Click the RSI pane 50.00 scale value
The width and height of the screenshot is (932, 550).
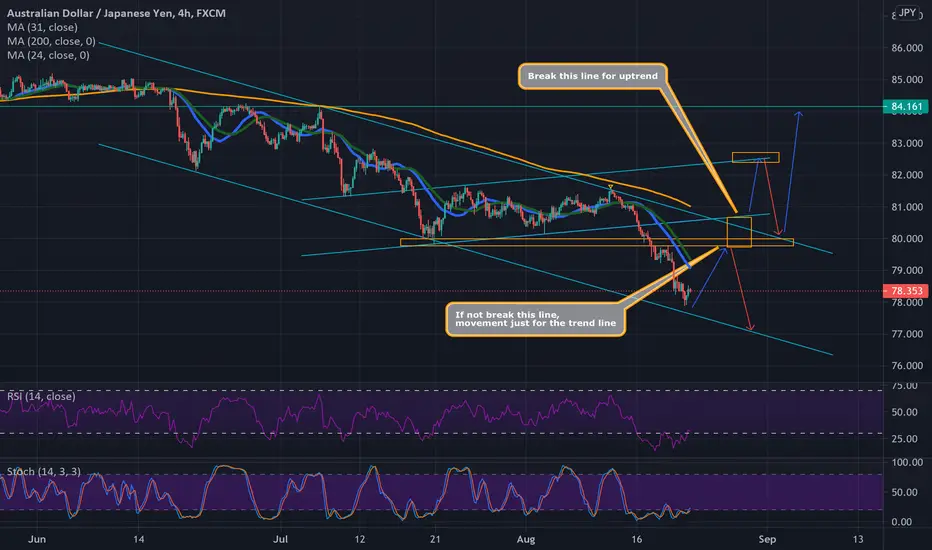pos(902,412)
